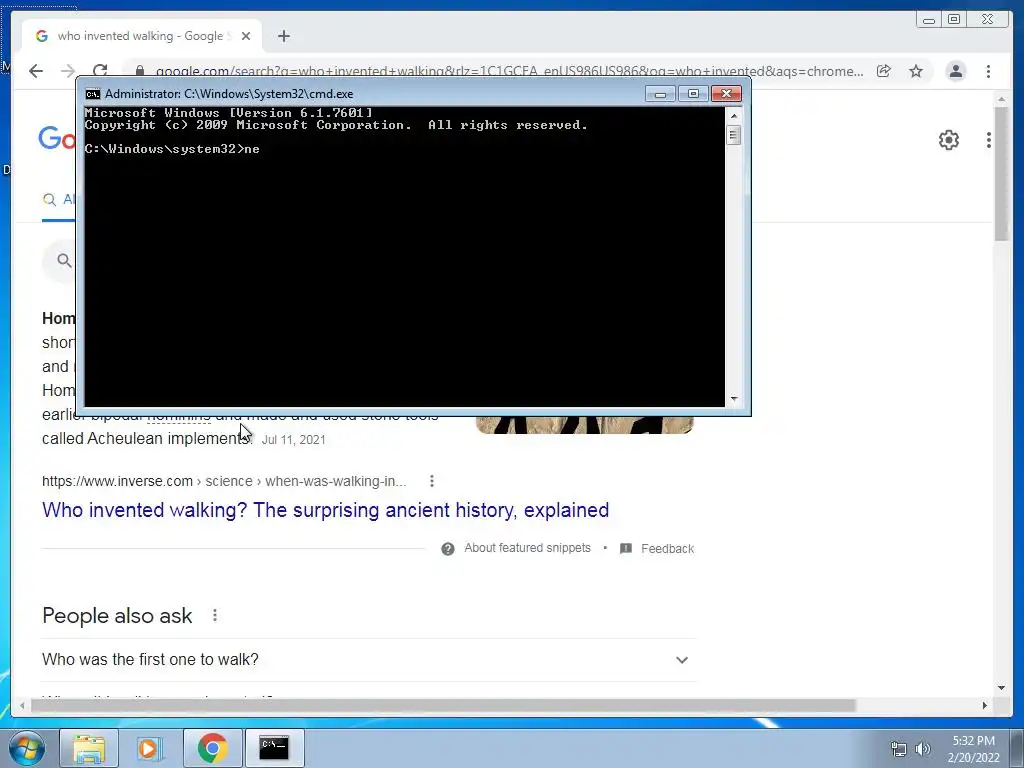Click Chrome back arrow button

(x=36, y=71)
